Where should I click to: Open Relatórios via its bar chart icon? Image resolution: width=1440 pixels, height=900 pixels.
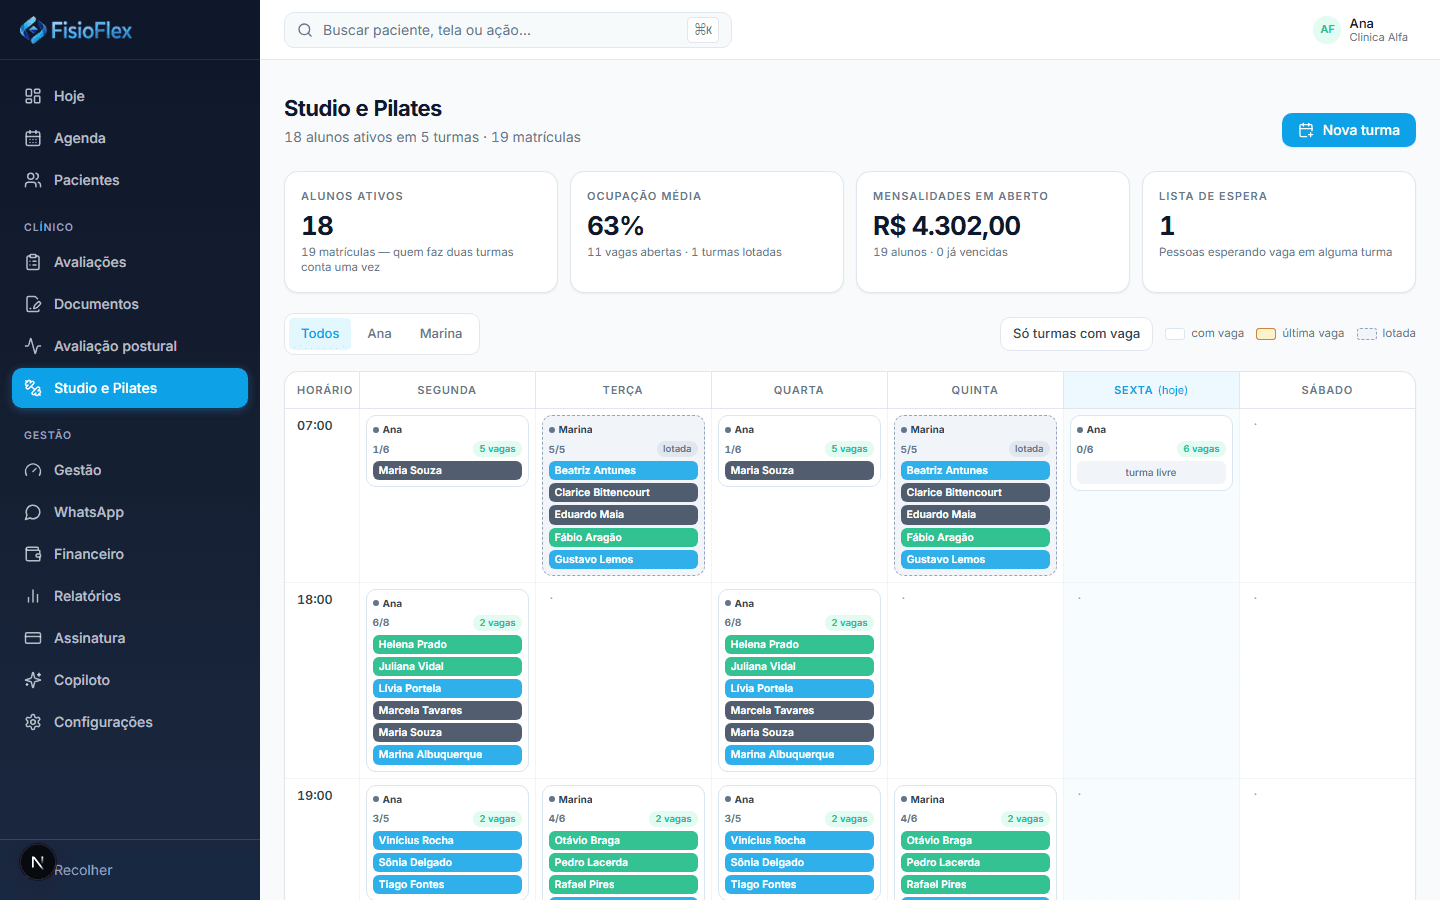click(x=33, y=596)
